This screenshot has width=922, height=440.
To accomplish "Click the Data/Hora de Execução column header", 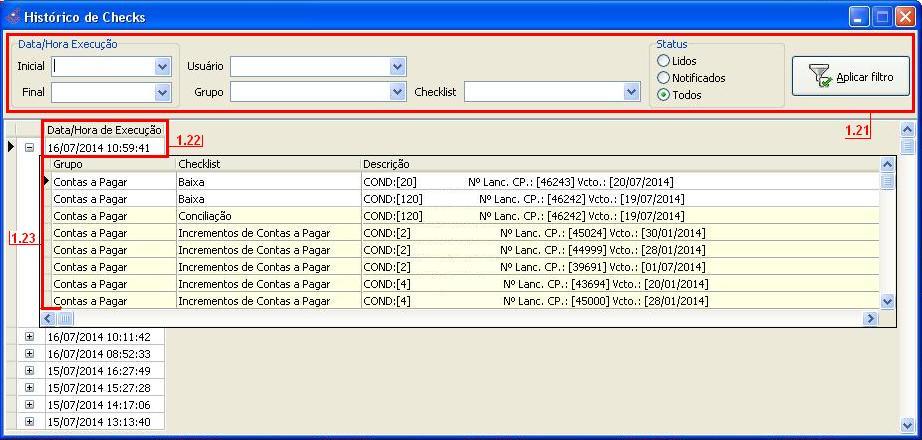I will point(104,130).
